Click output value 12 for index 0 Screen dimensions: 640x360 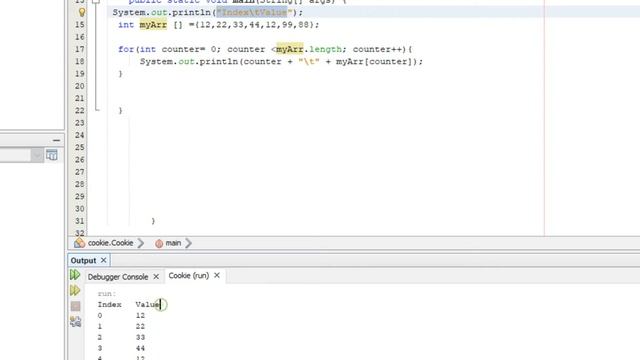point(140,316)
